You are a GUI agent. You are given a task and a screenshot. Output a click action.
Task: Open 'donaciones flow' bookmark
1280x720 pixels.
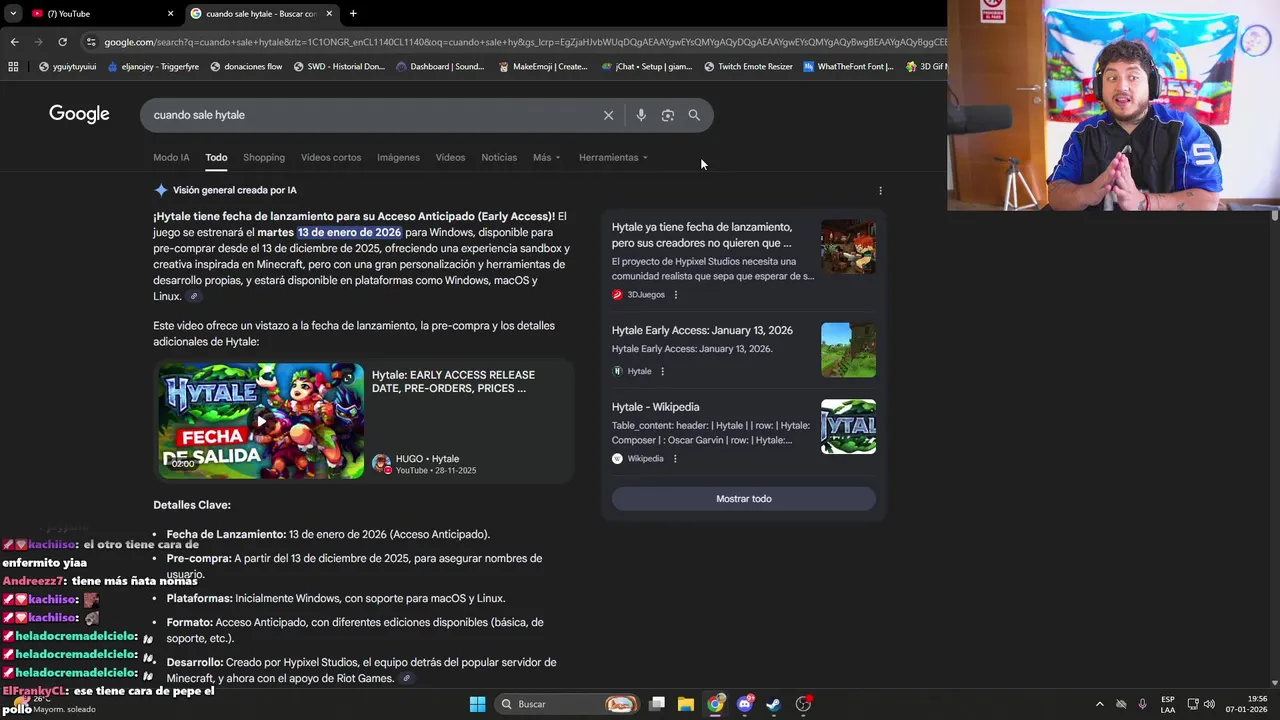[246, 67]
